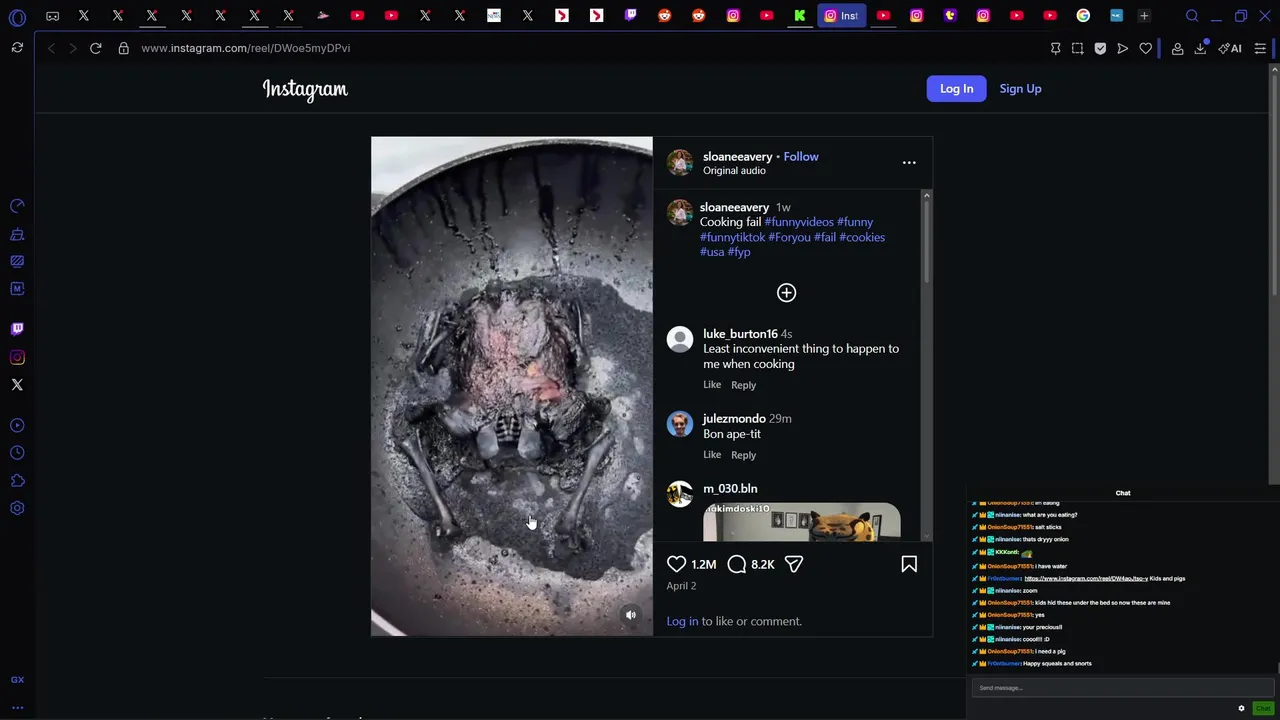Open Twitch in the Opera sidebar
The image size is (1280, 720).
click(17, 328)
